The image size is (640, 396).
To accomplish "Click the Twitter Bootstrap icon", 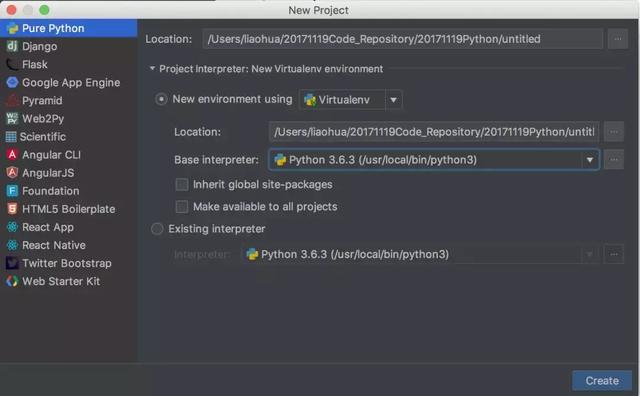I will 12,263.
